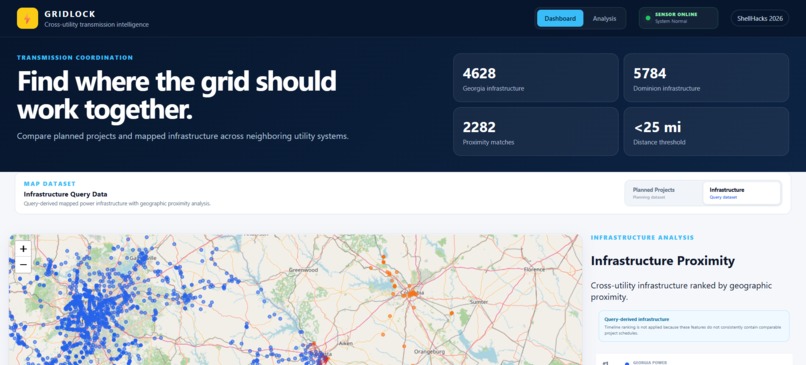
Task: Click the Infrastructure Analysis label
Action: pos(642,238)
